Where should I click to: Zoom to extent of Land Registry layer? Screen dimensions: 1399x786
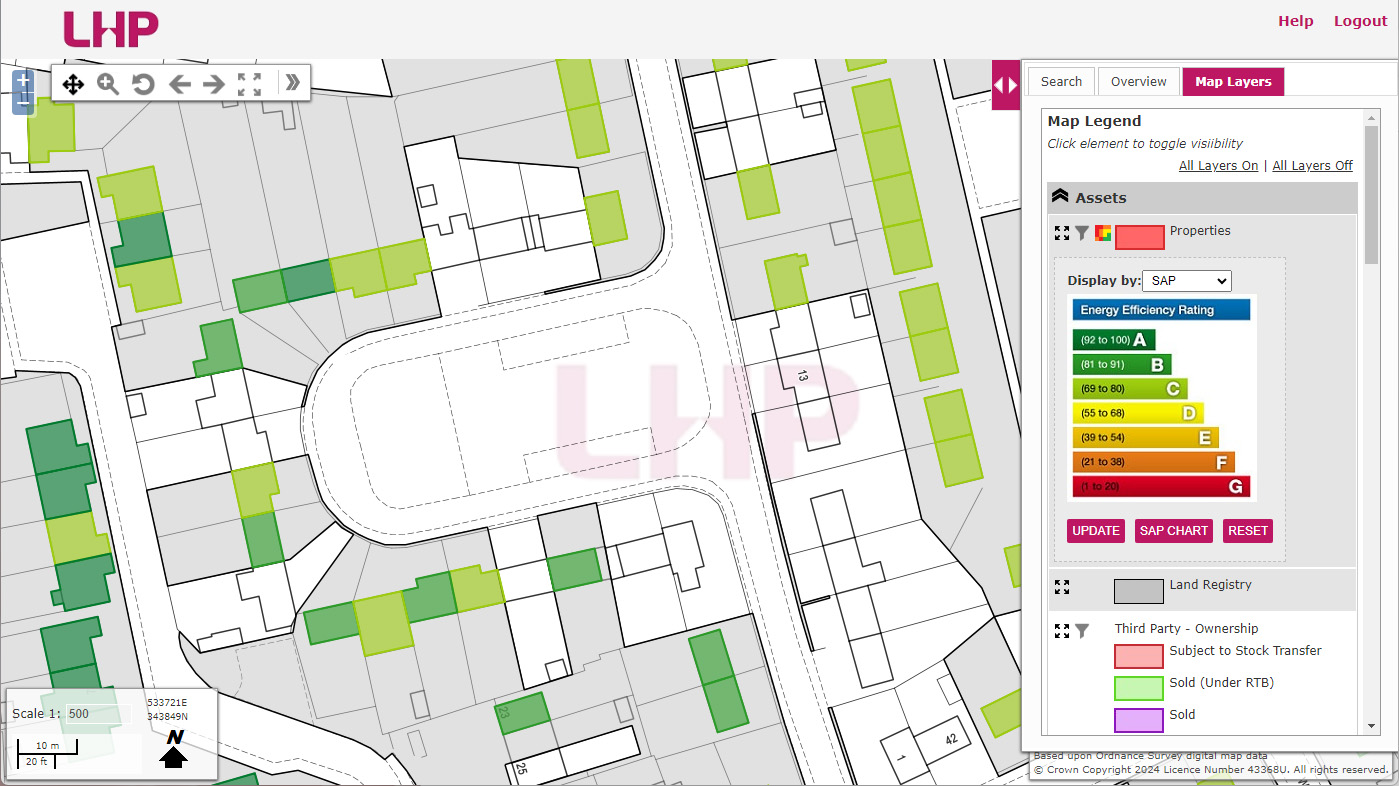(x=1062, y=587)
